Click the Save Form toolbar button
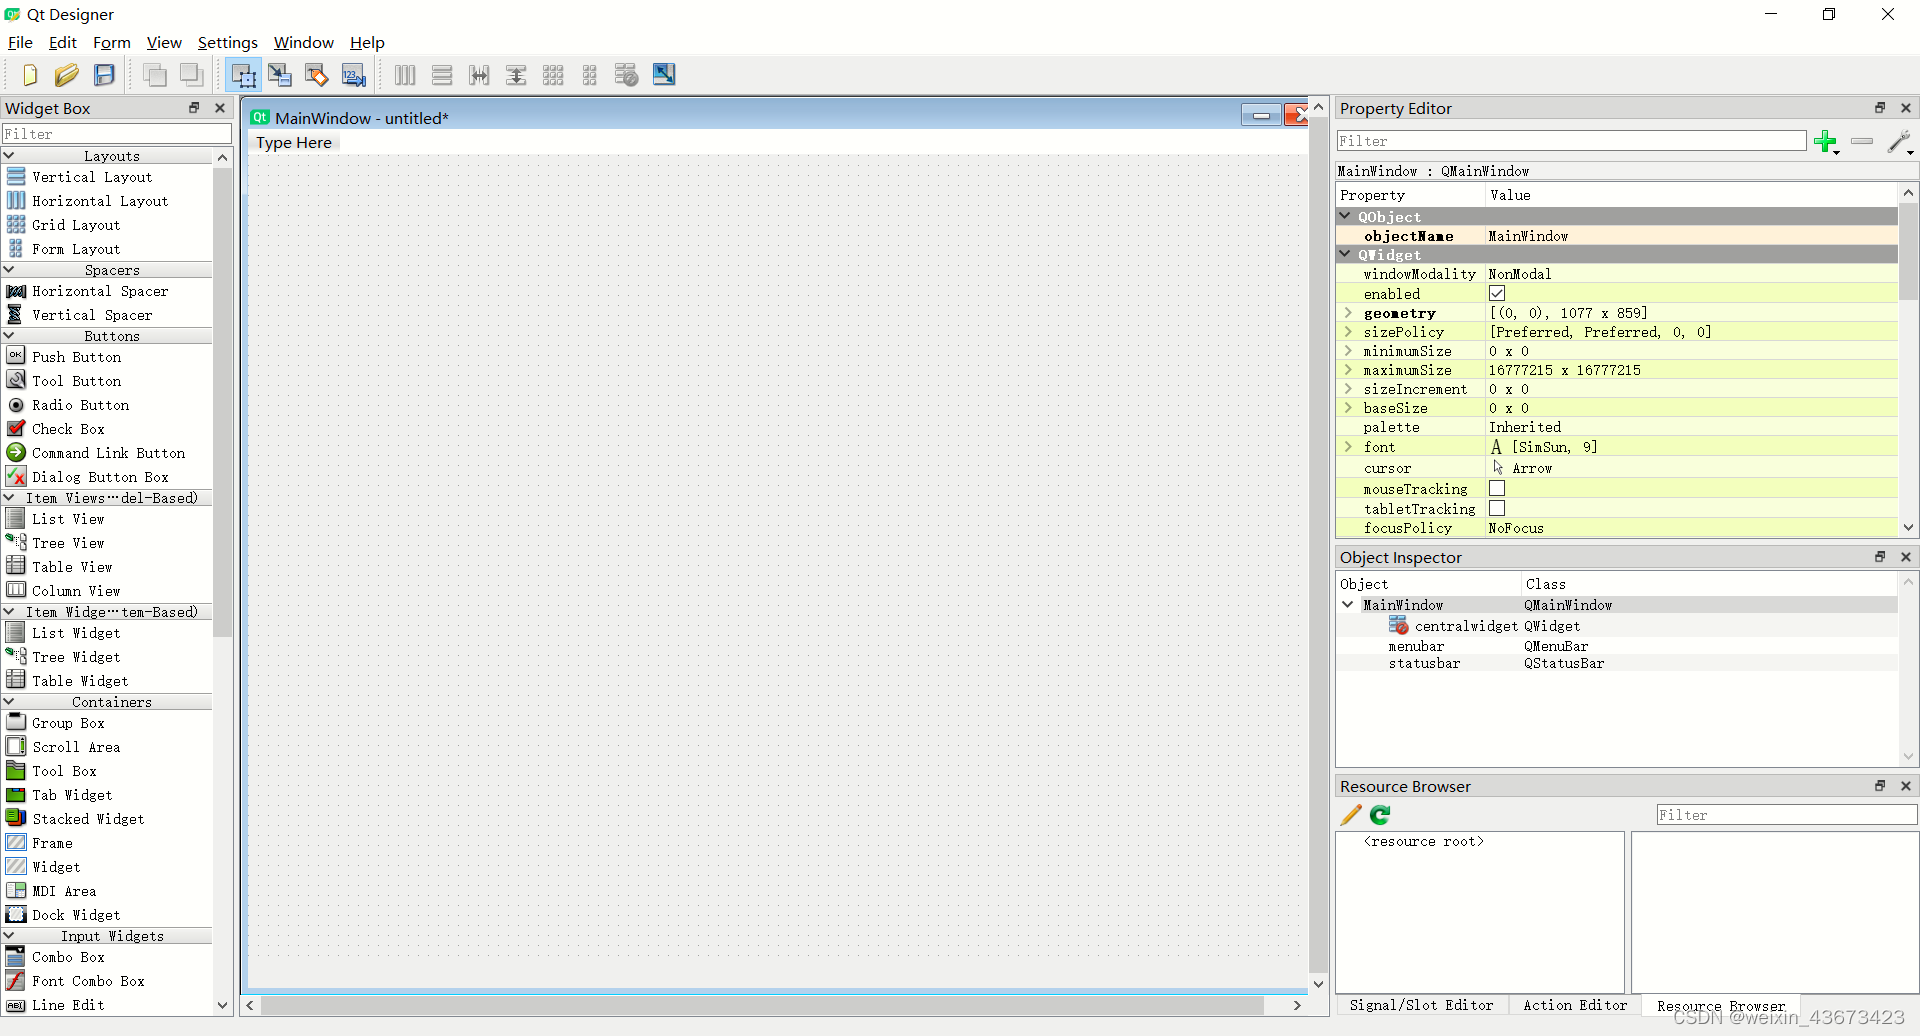 click(x=104, y=74)
